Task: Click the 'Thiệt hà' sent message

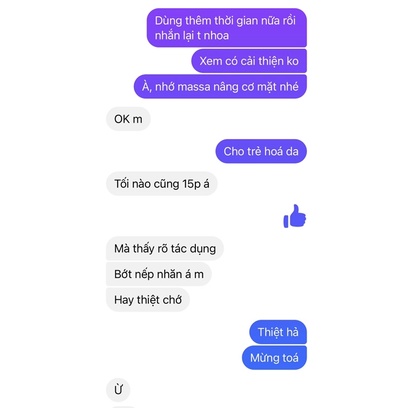Action: [x=278, y=332]
